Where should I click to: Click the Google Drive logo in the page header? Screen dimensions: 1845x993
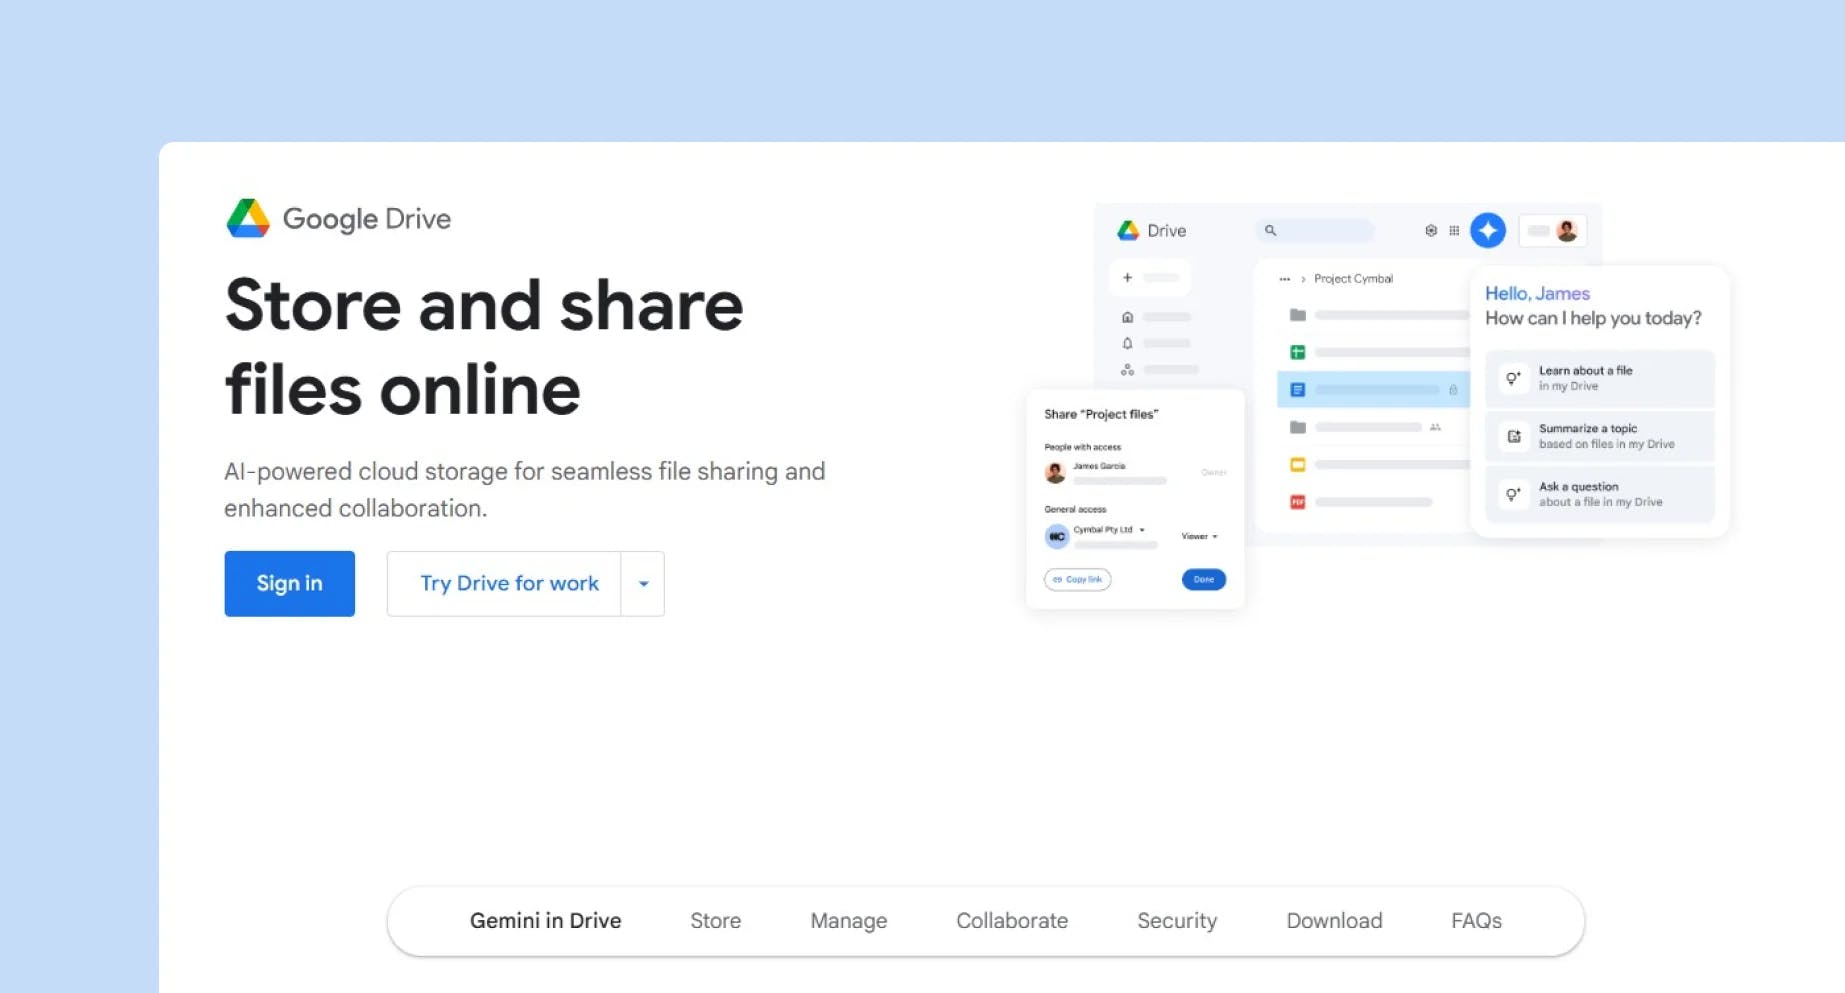point(338,218)
